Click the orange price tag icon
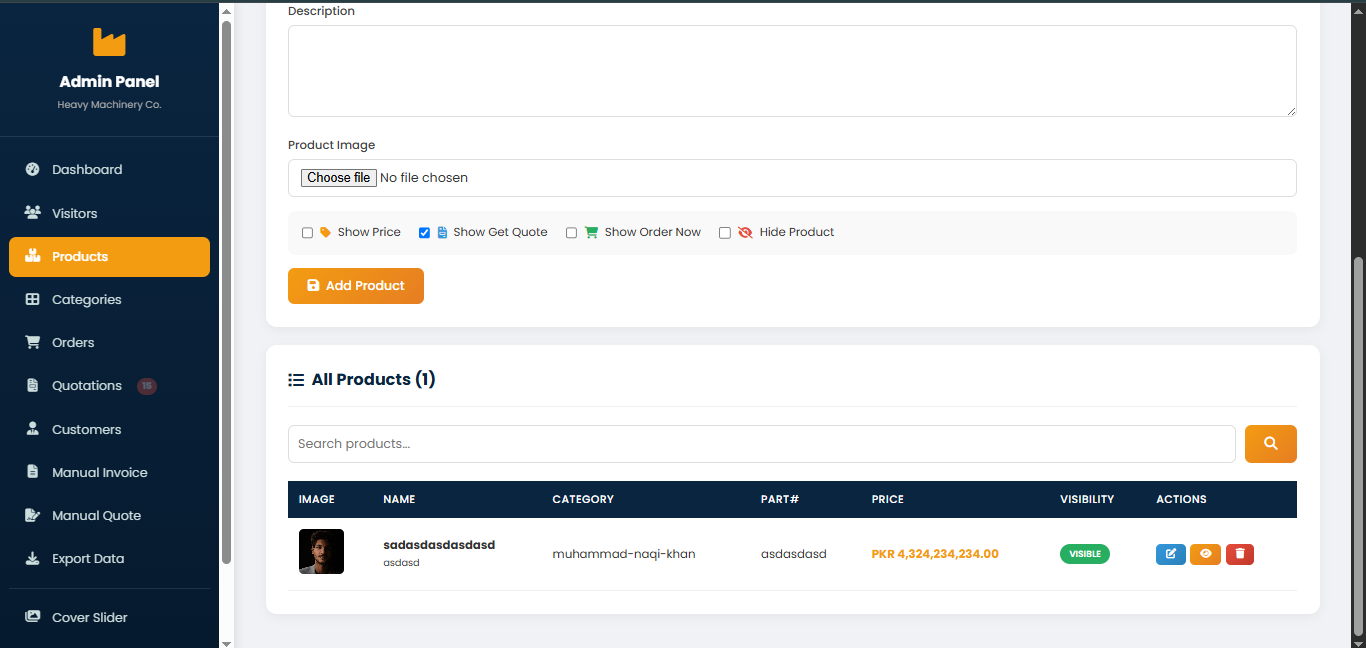This screenshot has width=1366, height=648. point(325,232)
